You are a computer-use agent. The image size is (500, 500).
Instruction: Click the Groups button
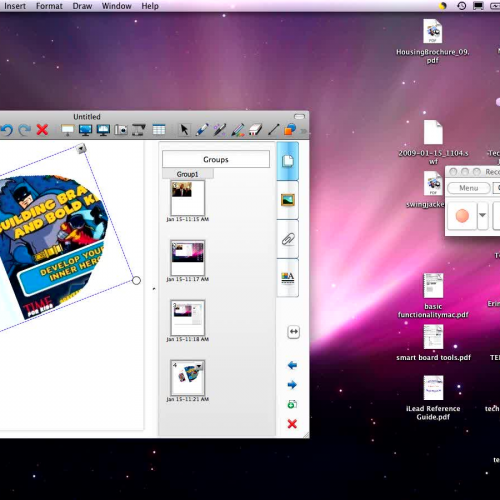click(216, 159)
